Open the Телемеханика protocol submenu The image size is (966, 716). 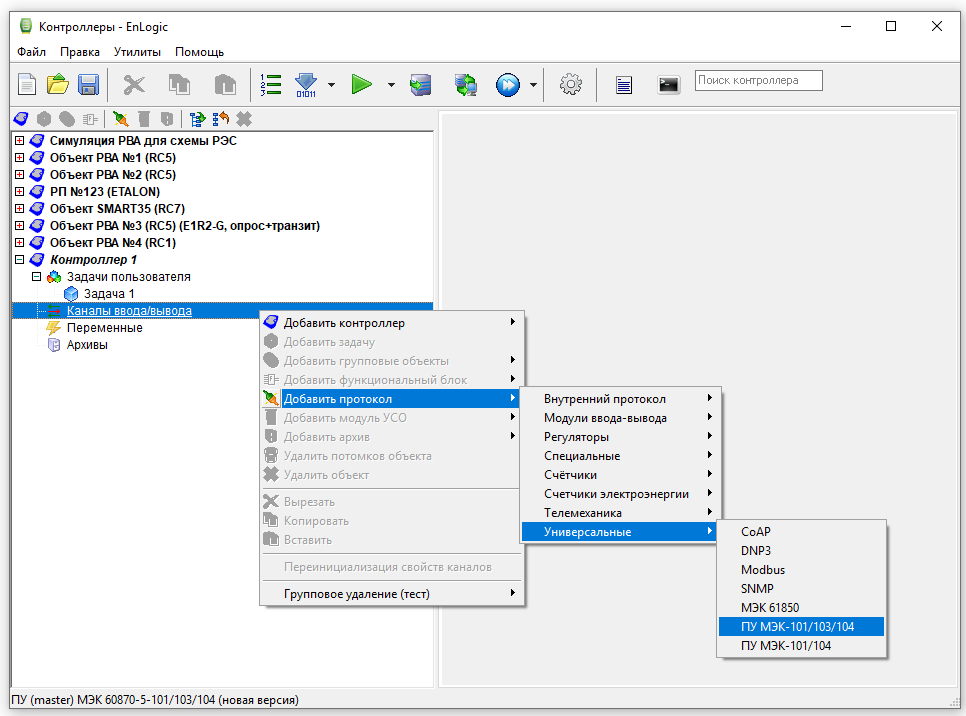[582, 513]
